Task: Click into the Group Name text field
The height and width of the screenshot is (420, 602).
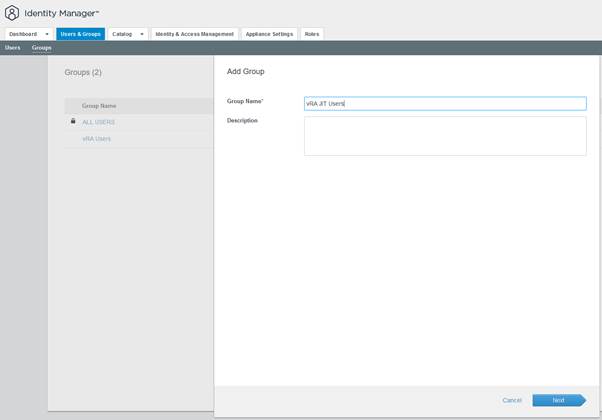Action: tap(445, 103)
